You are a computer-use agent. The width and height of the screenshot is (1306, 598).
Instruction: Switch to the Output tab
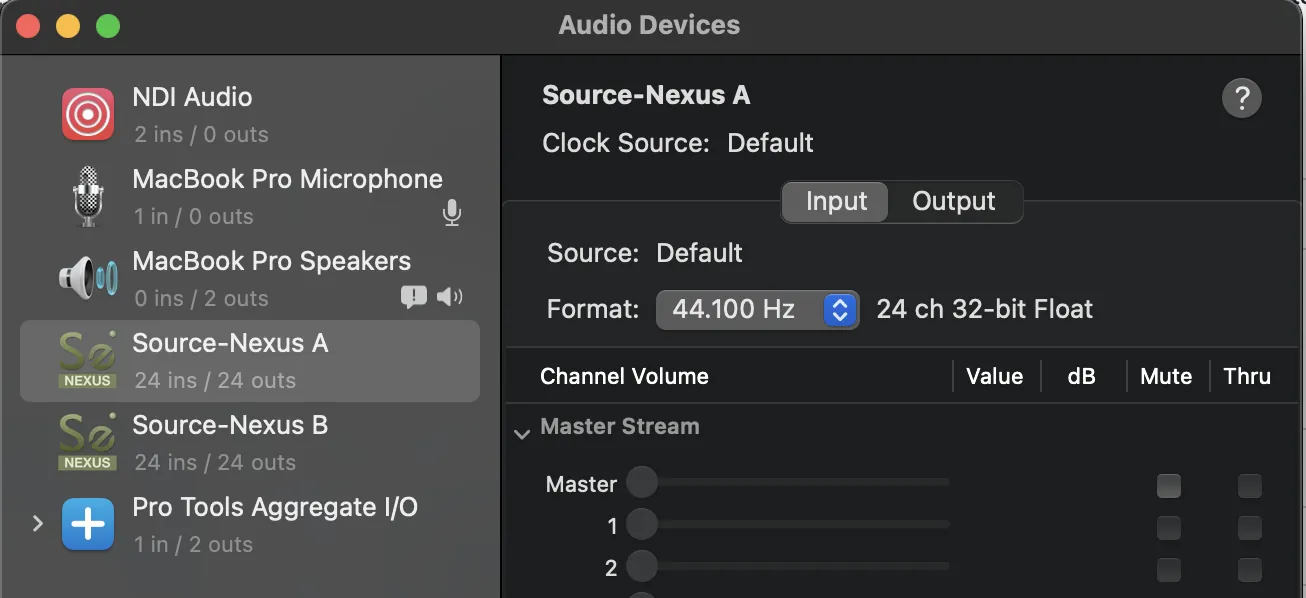[954, 201]
